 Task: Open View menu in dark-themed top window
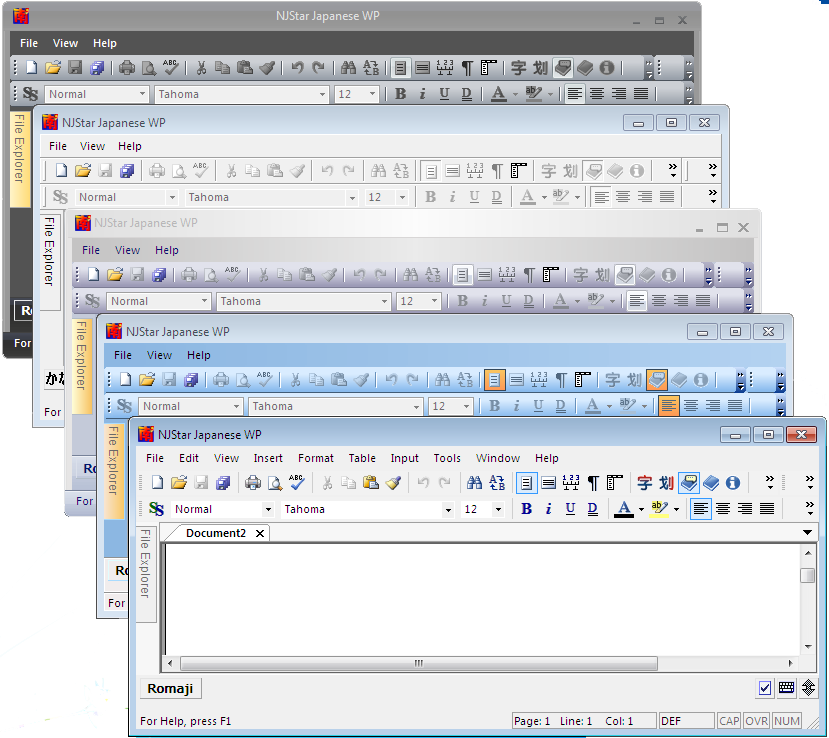point(65,43)
